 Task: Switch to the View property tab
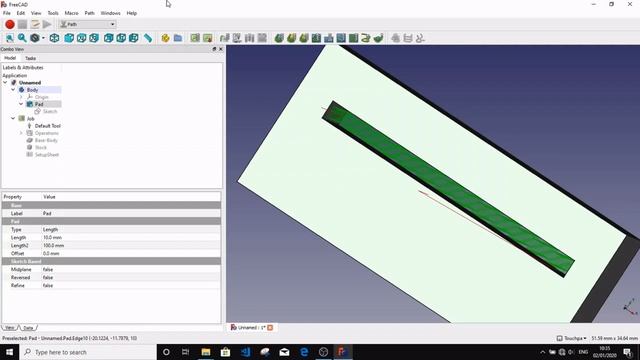pos(9,328)
